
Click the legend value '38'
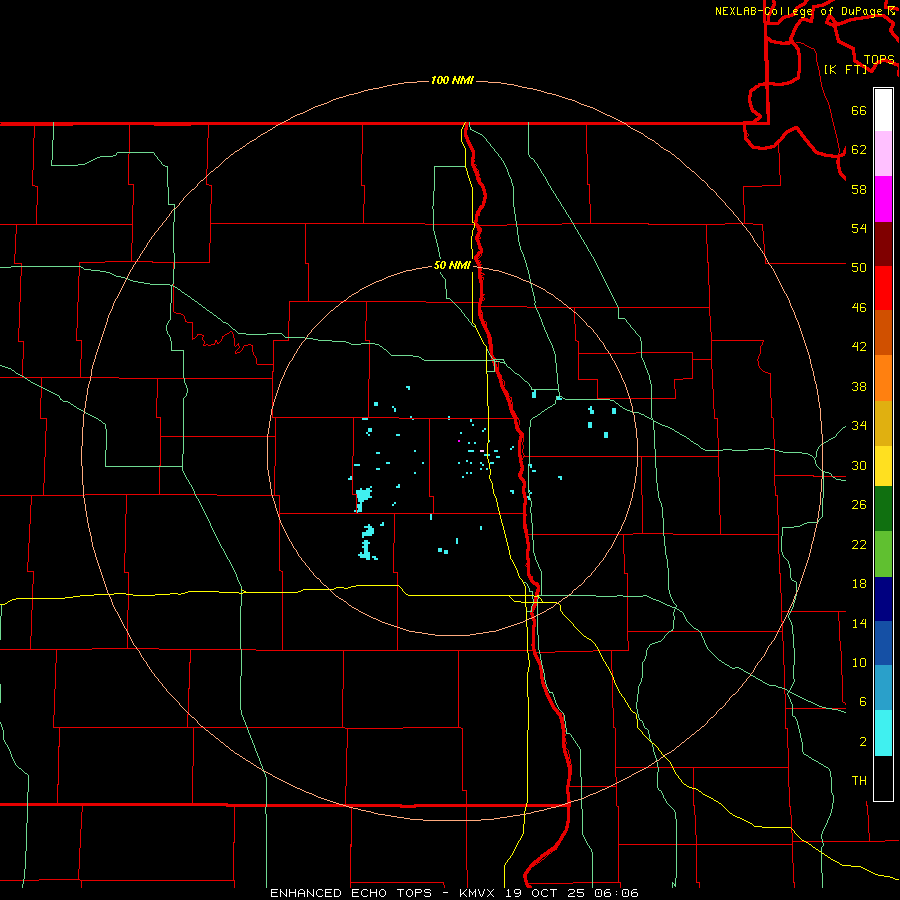coord(859,387)
